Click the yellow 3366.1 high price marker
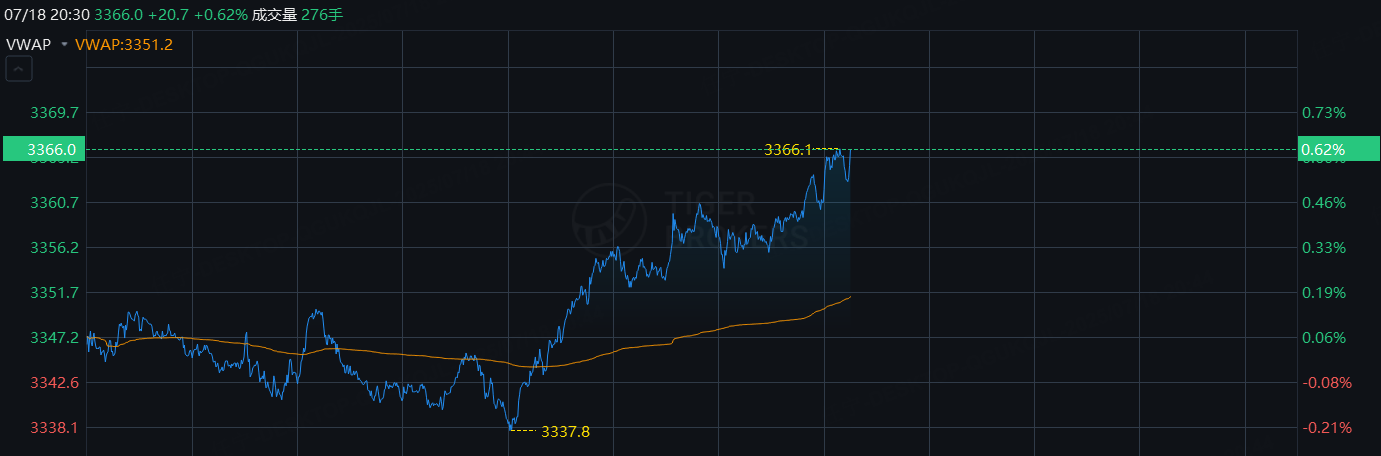 [x=788, y=149]
